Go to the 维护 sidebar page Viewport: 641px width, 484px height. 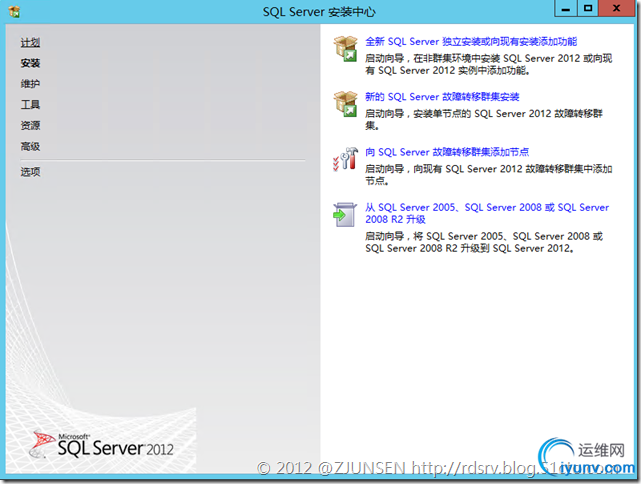point(30,84)
